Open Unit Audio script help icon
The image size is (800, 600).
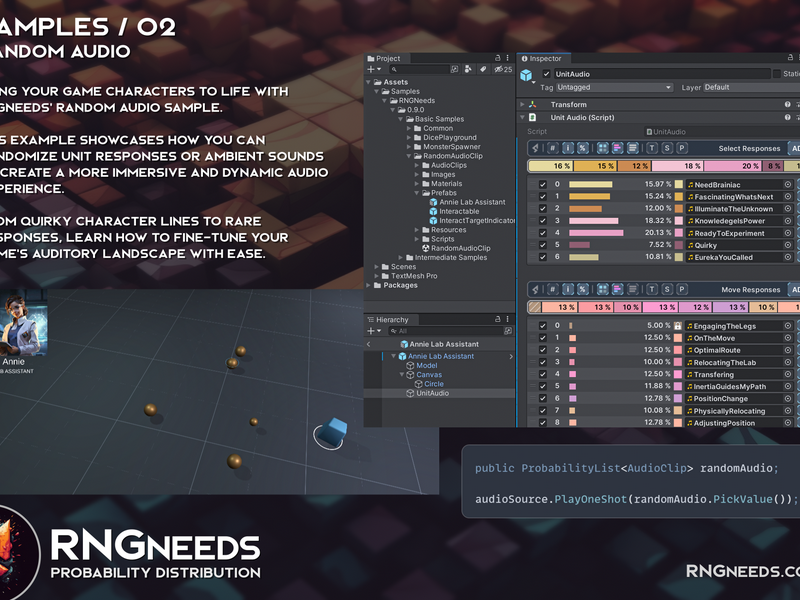tap(788, 117)
